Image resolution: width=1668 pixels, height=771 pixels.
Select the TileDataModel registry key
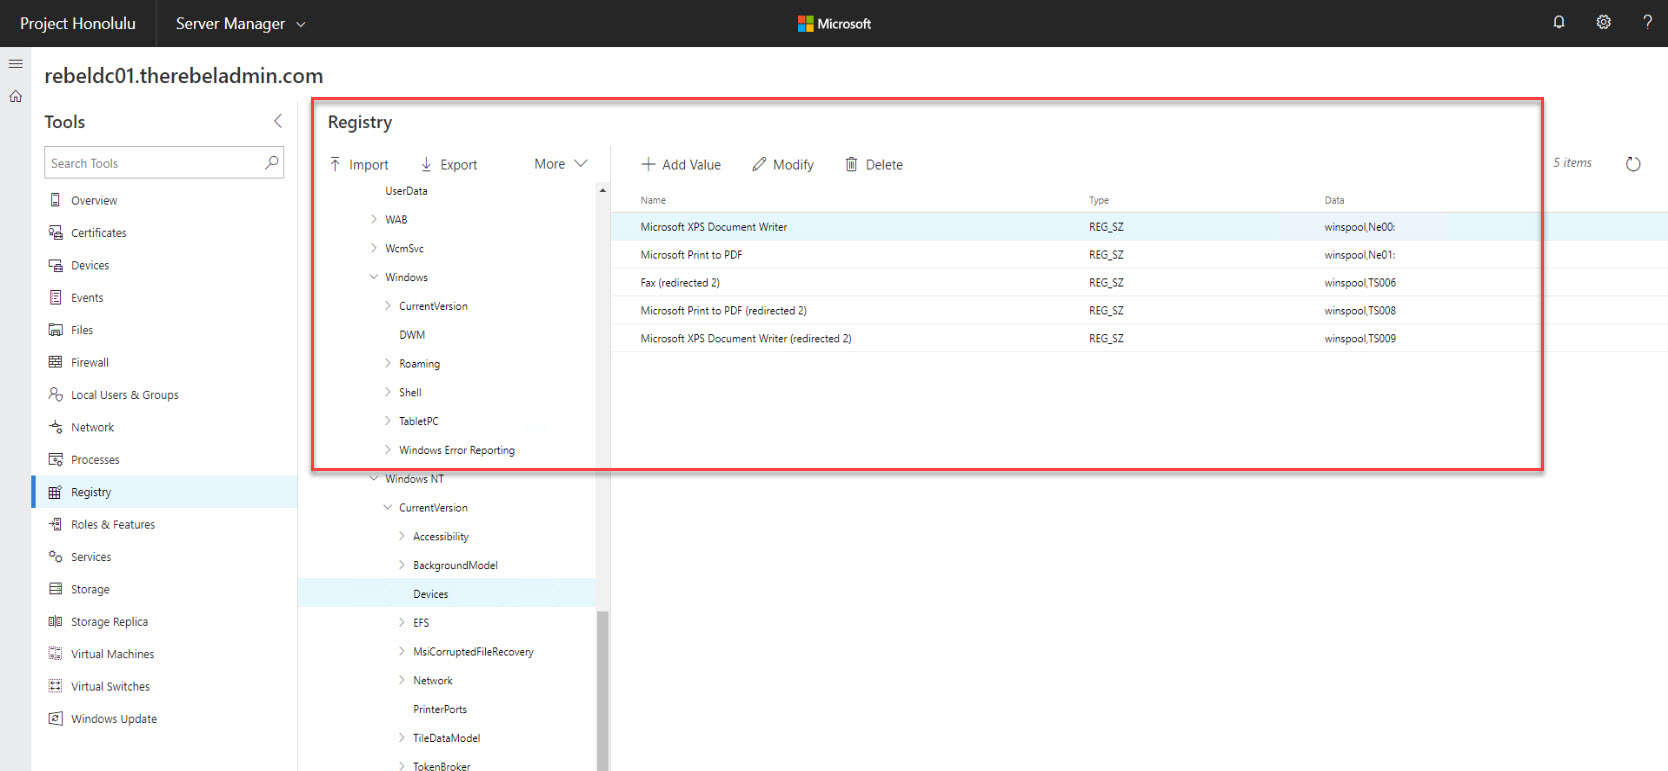(446, 738)
